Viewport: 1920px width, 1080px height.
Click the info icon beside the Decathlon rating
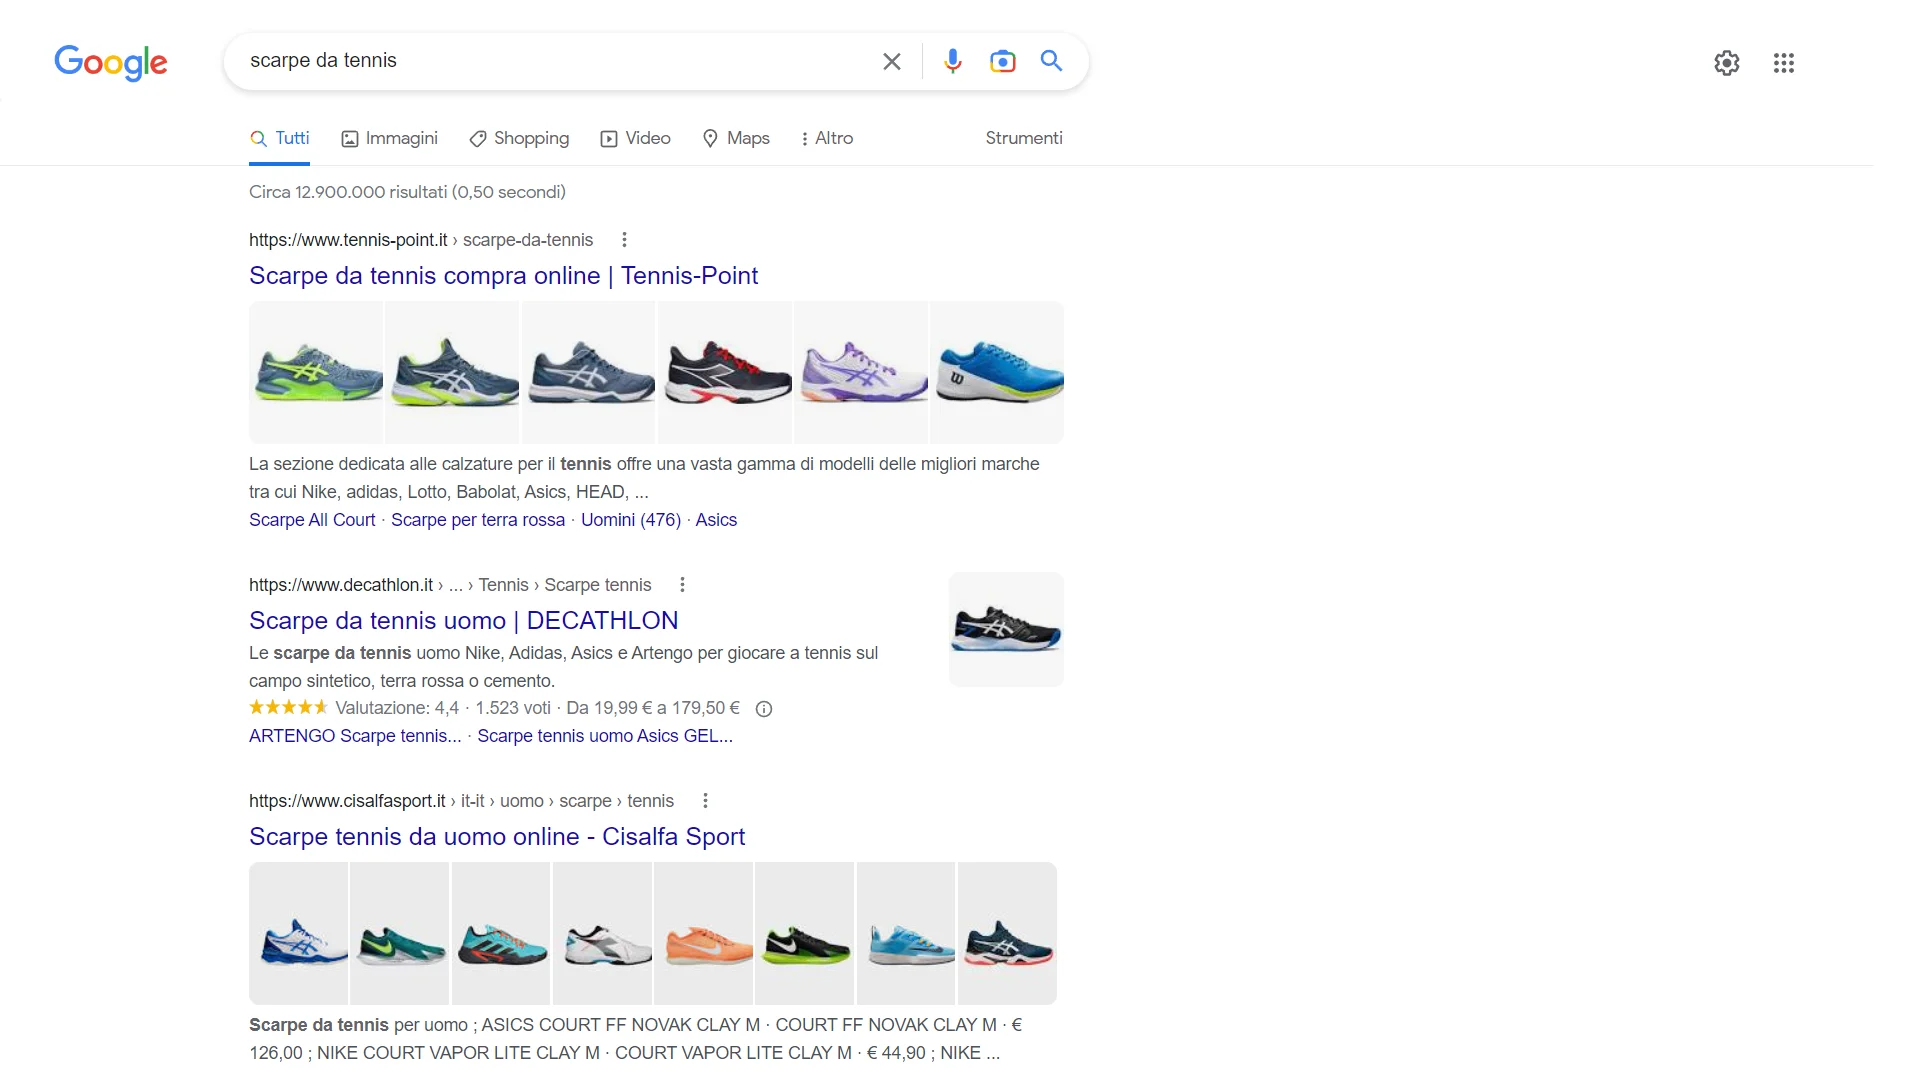coord(764,708)
